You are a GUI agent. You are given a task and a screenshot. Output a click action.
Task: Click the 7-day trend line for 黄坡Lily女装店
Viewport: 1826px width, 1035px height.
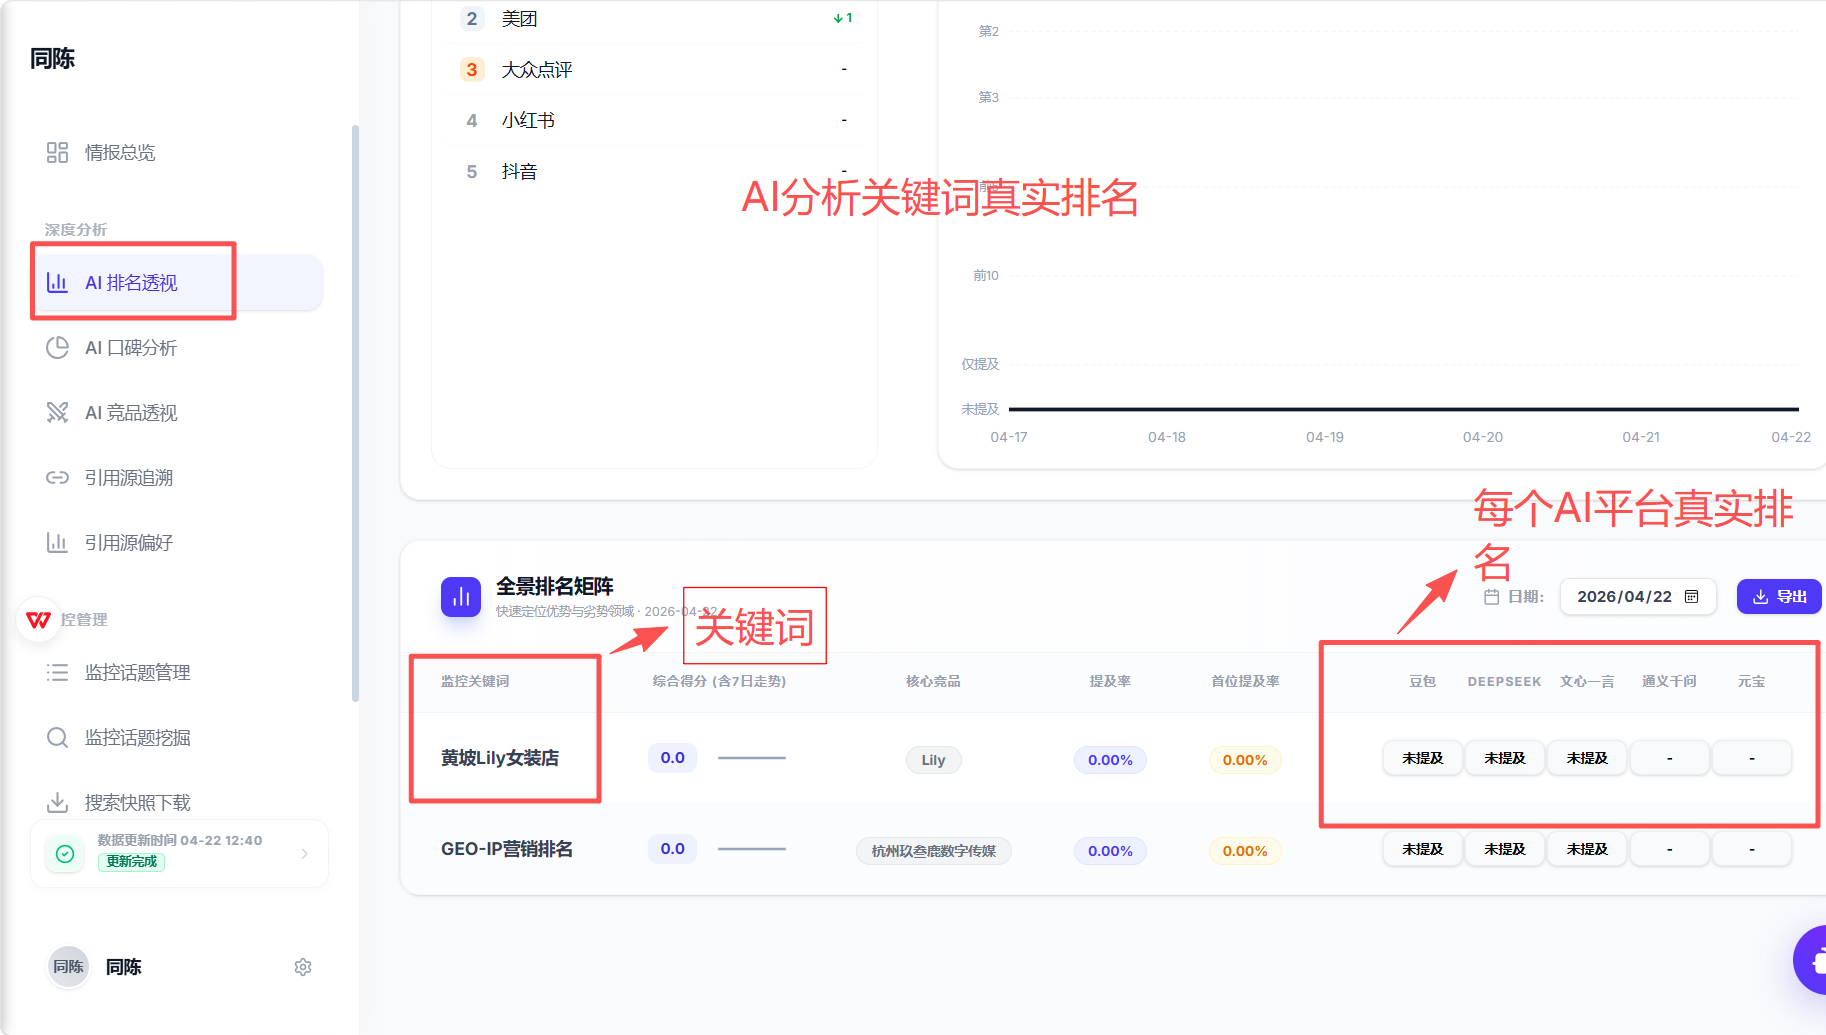752,759
